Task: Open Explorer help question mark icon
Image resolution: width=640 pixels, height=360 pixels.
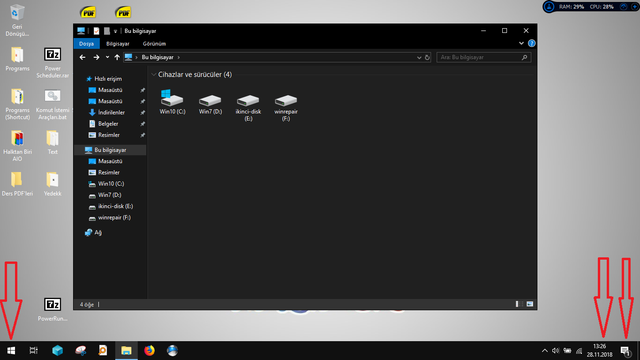Action: (531, 43)
